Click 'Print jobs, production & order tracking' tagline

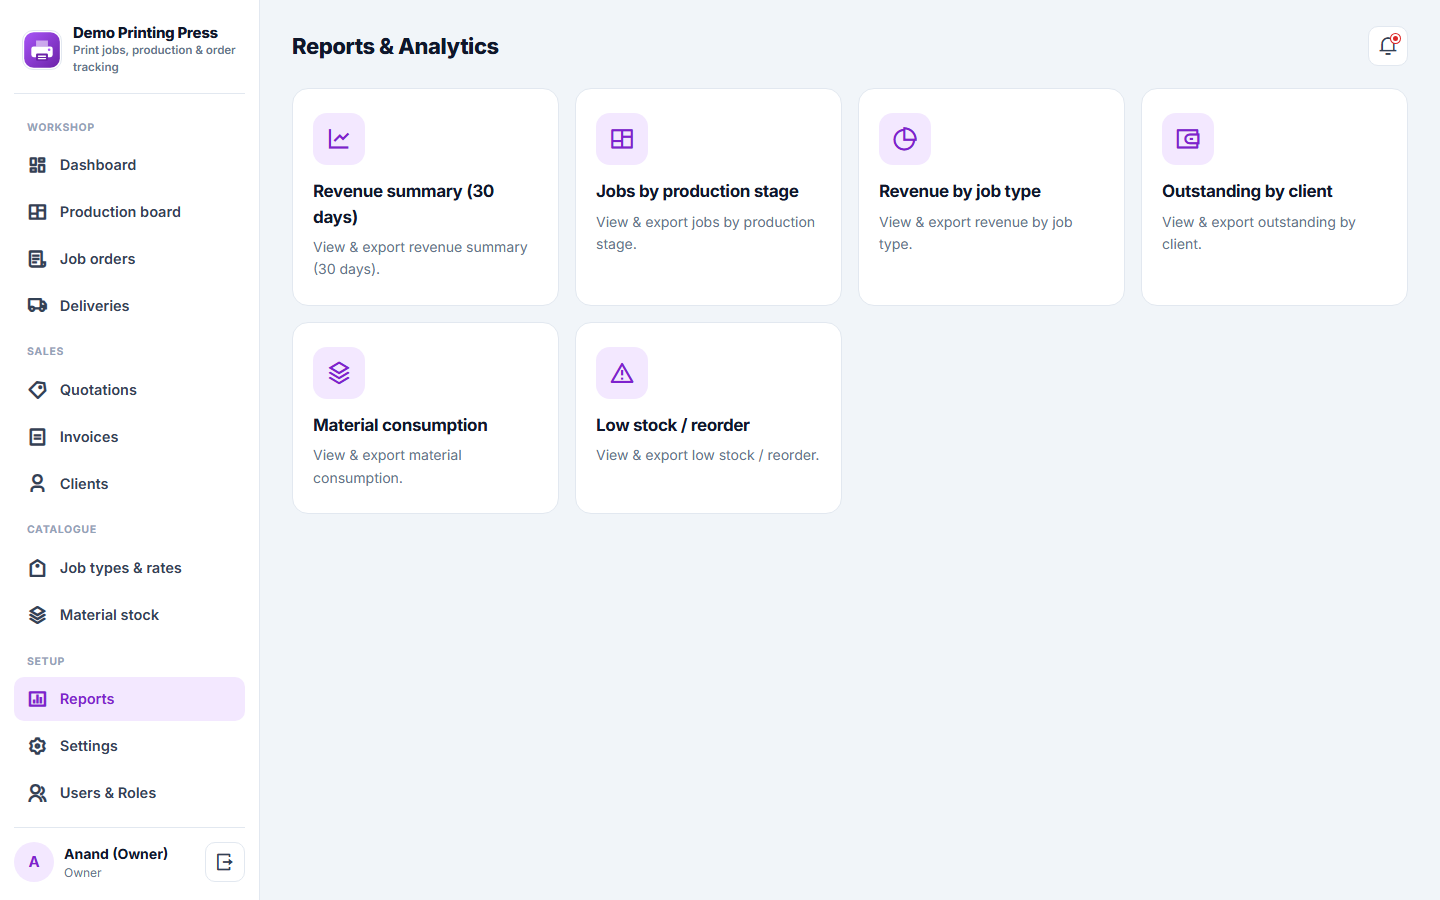pos(154,58)
